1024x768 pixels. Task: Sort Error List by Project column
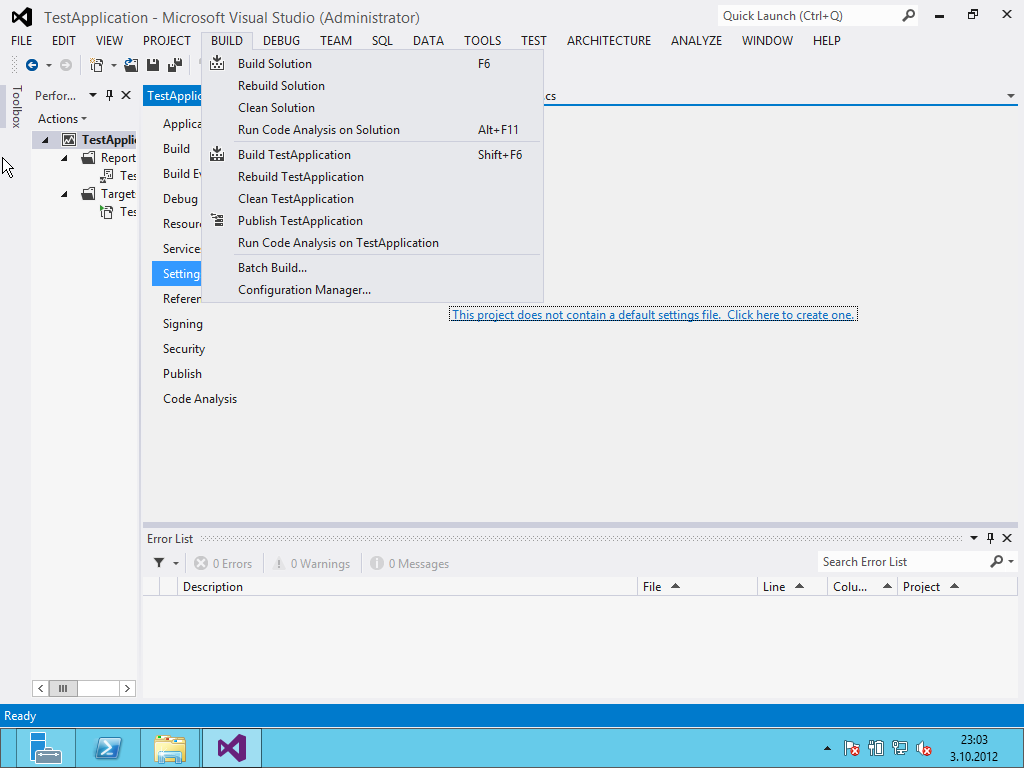(x=957, y=586)
